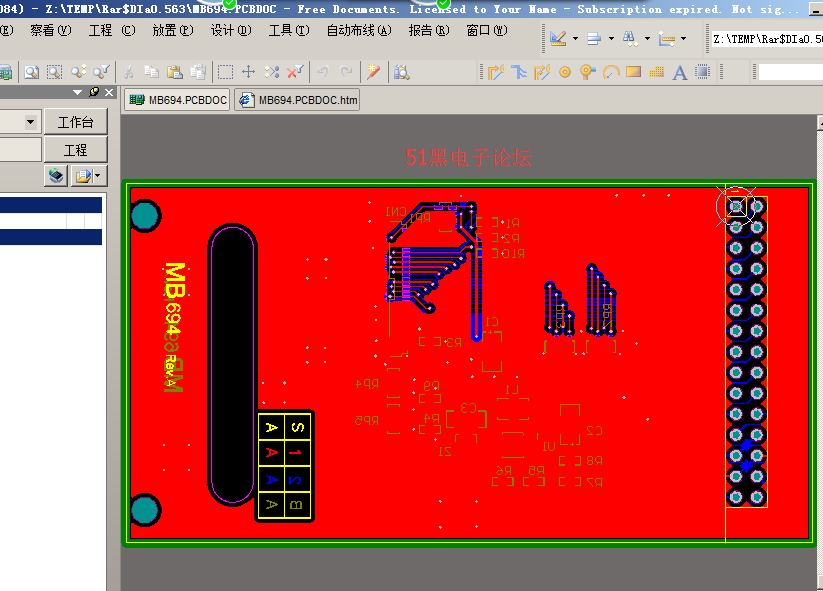Image resolution: width=823 pixels, height=591 pixels.
Task: Select interactive route connections tool
Action: (x=495, y=72)
